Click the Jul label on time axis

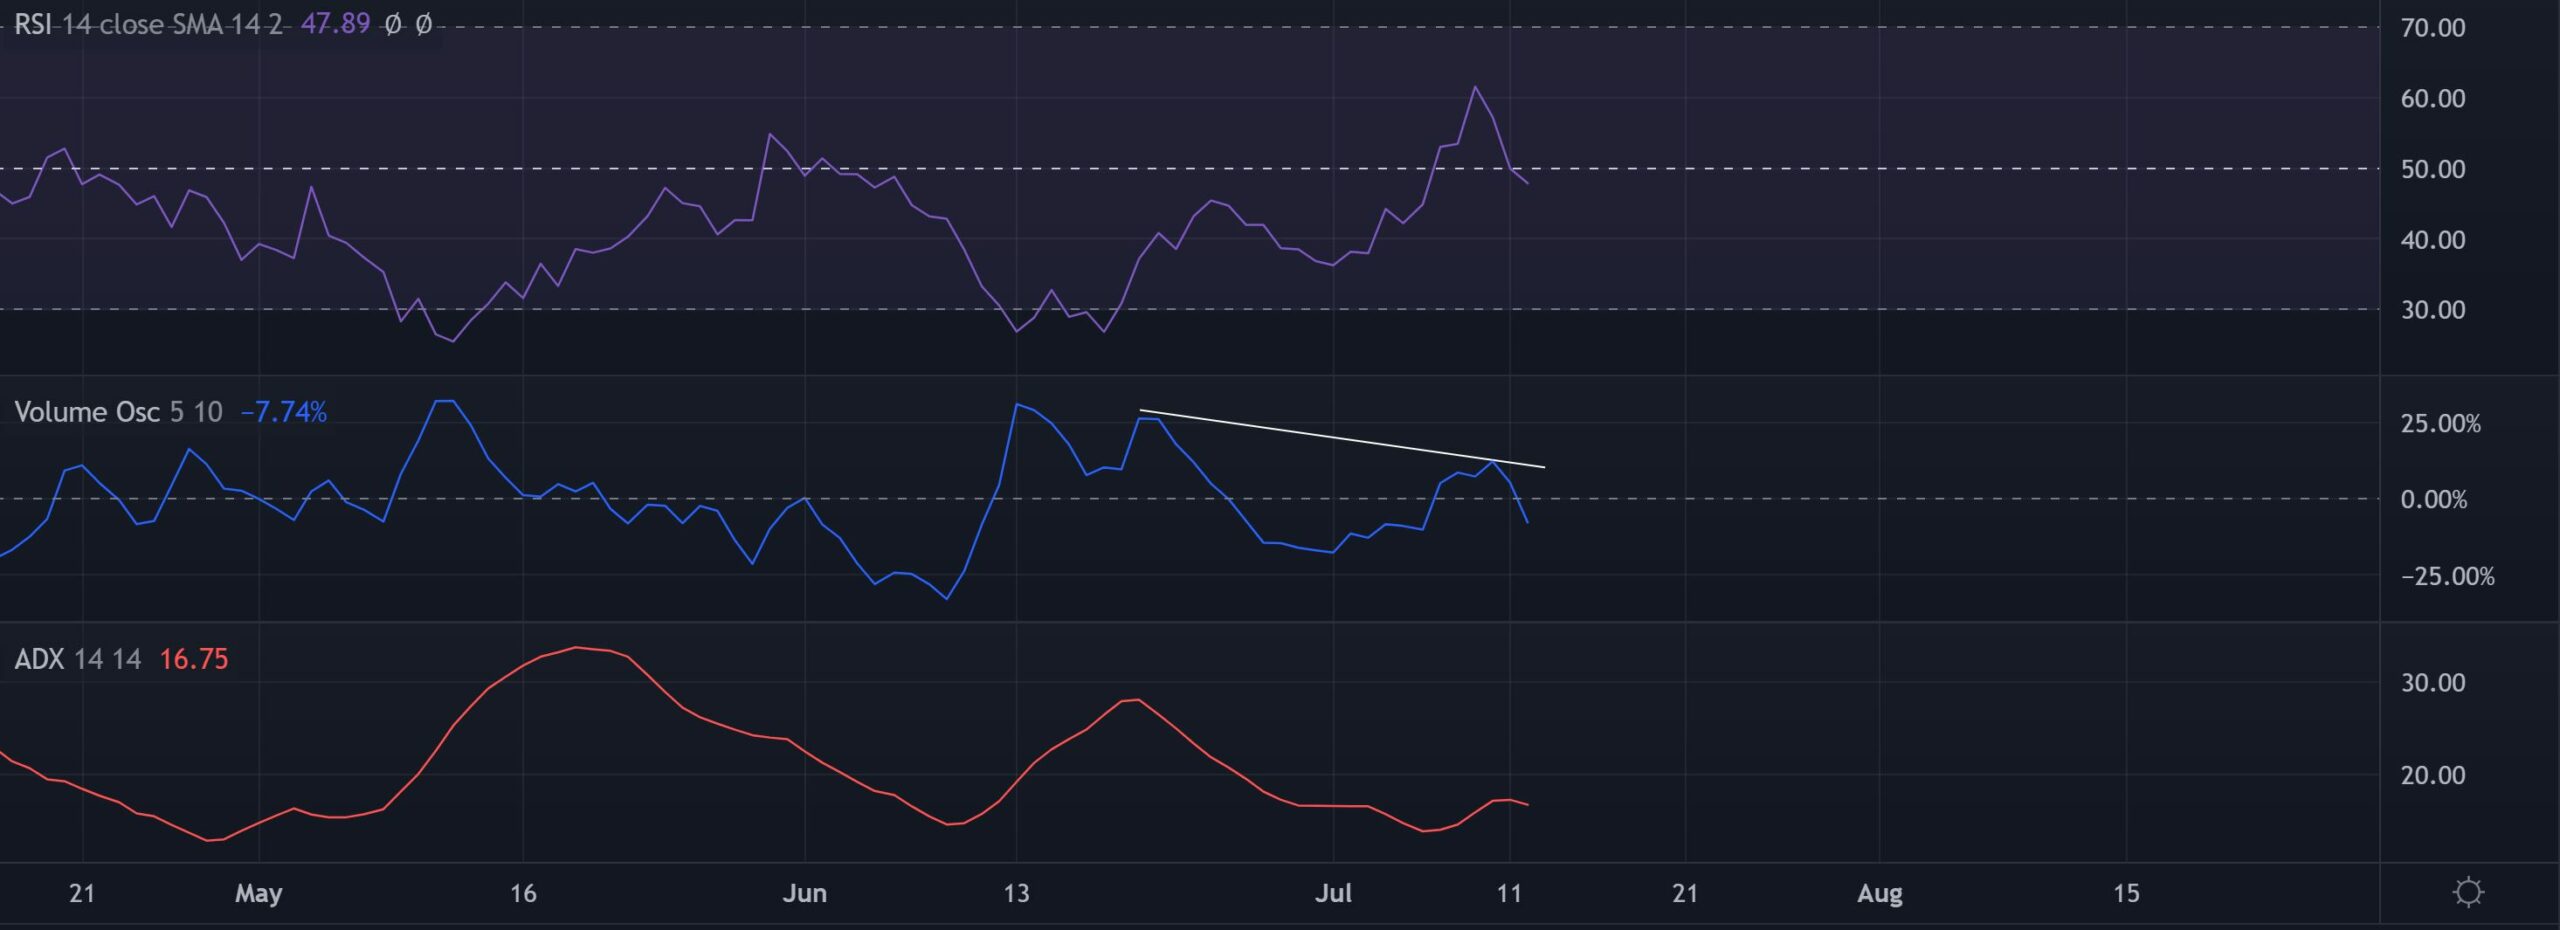click(1332, 893)
